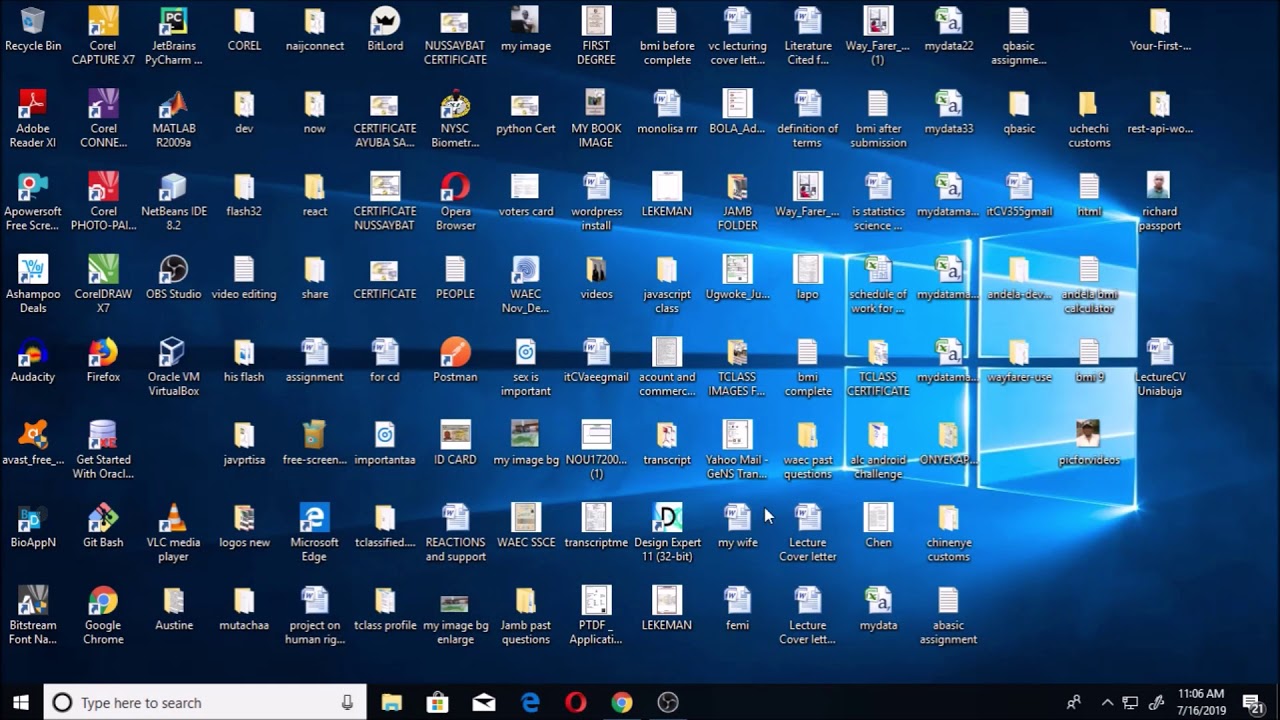The image size is (1280, 720).
Task: Open File Explorer from the taskbar
Action: (391, 703)
